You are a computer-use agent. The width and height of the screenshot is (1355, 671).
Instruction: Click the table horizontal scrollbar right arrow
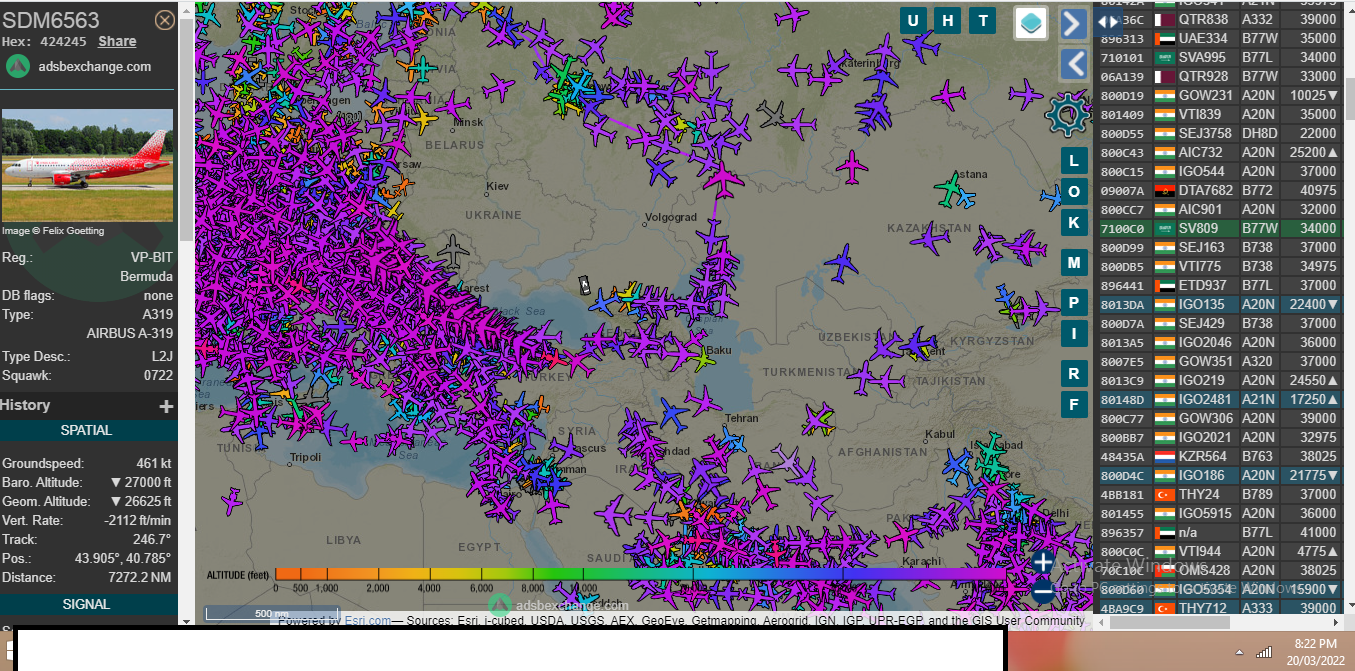[x=1336, y=622]
